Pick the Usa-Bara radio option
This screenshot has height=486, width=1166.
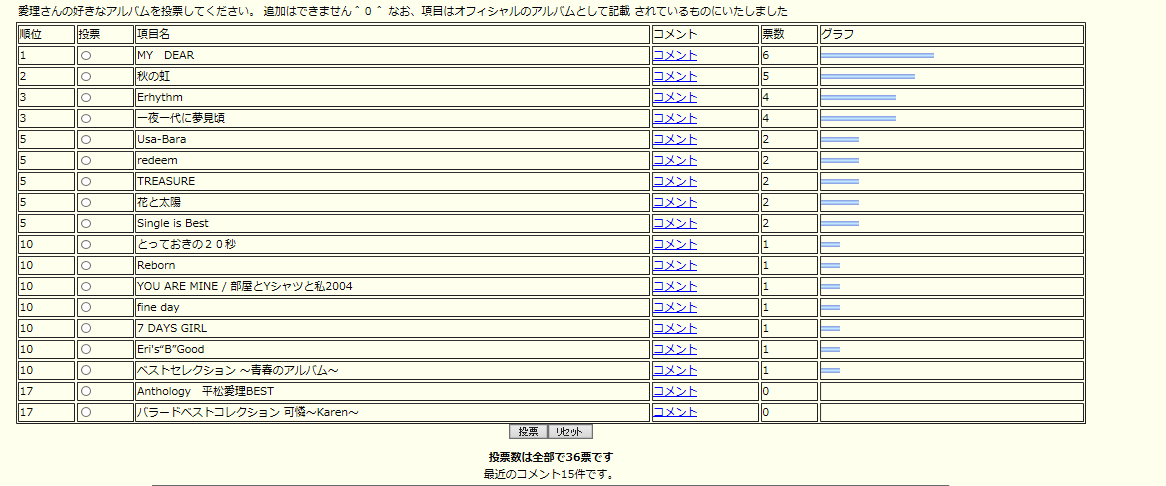coord(86,140)
